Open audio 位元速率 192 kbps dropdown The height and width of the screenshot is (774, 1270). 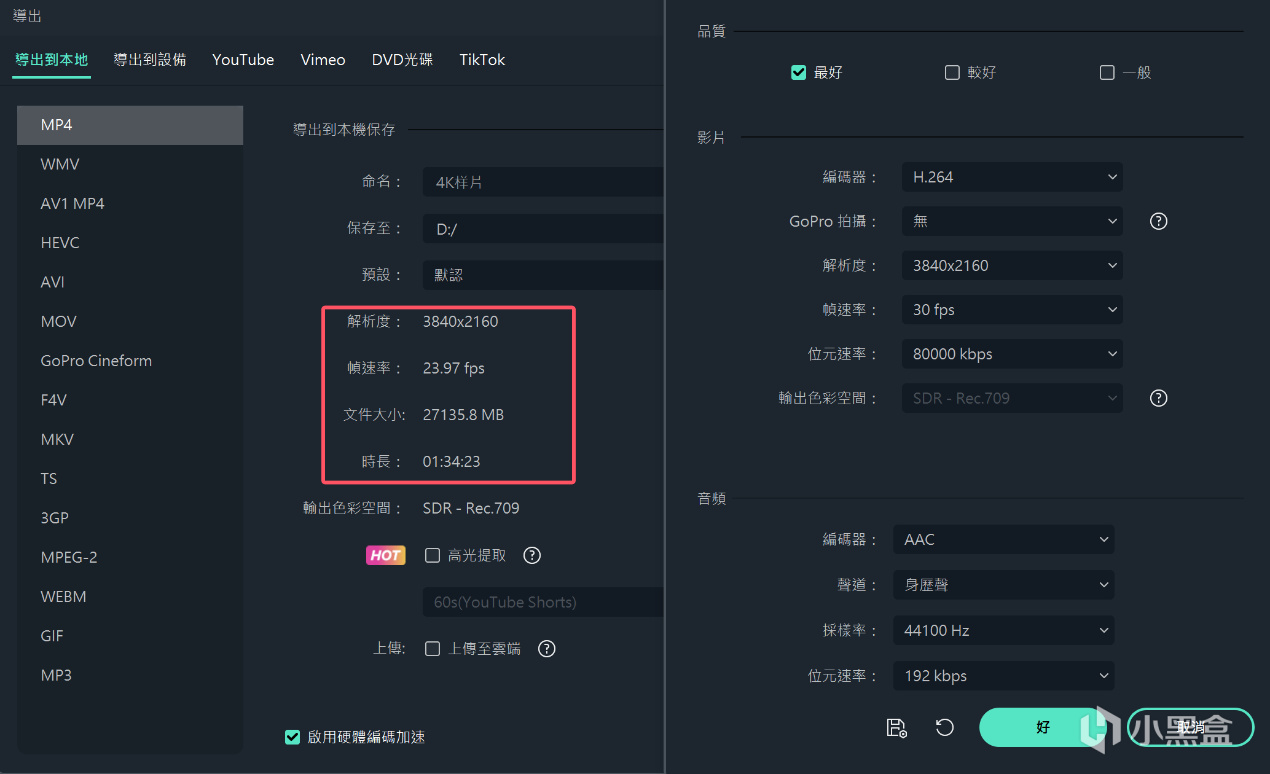tap(1004, 676)
